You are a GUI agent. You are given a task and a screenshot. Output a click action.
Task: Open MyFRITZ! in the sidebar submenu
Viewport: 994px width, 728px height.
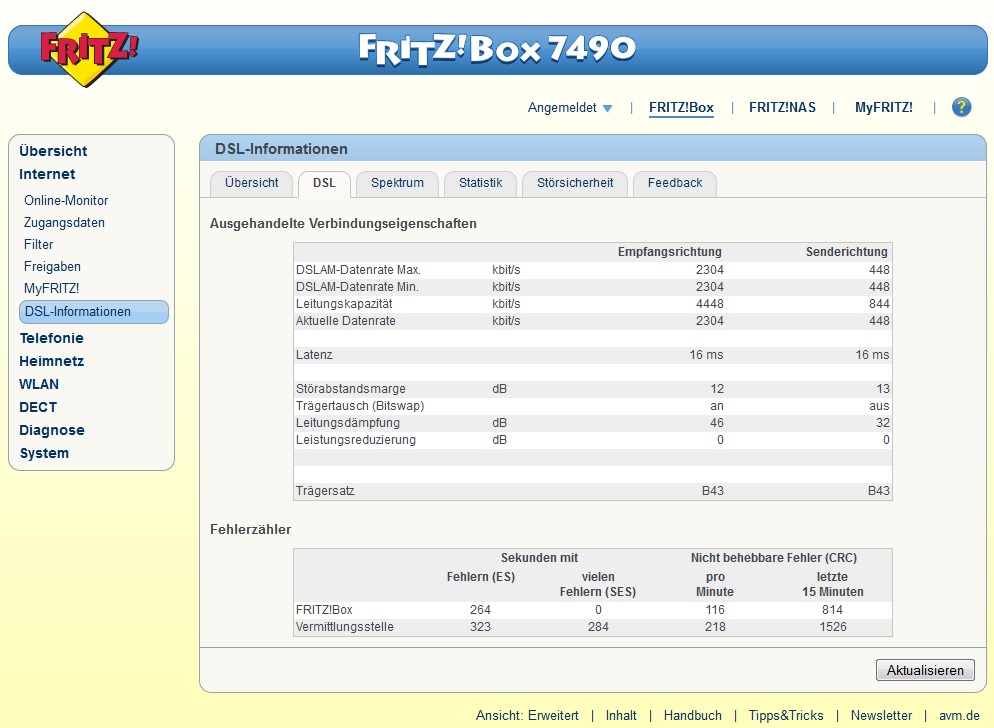[x=51, y=289]
